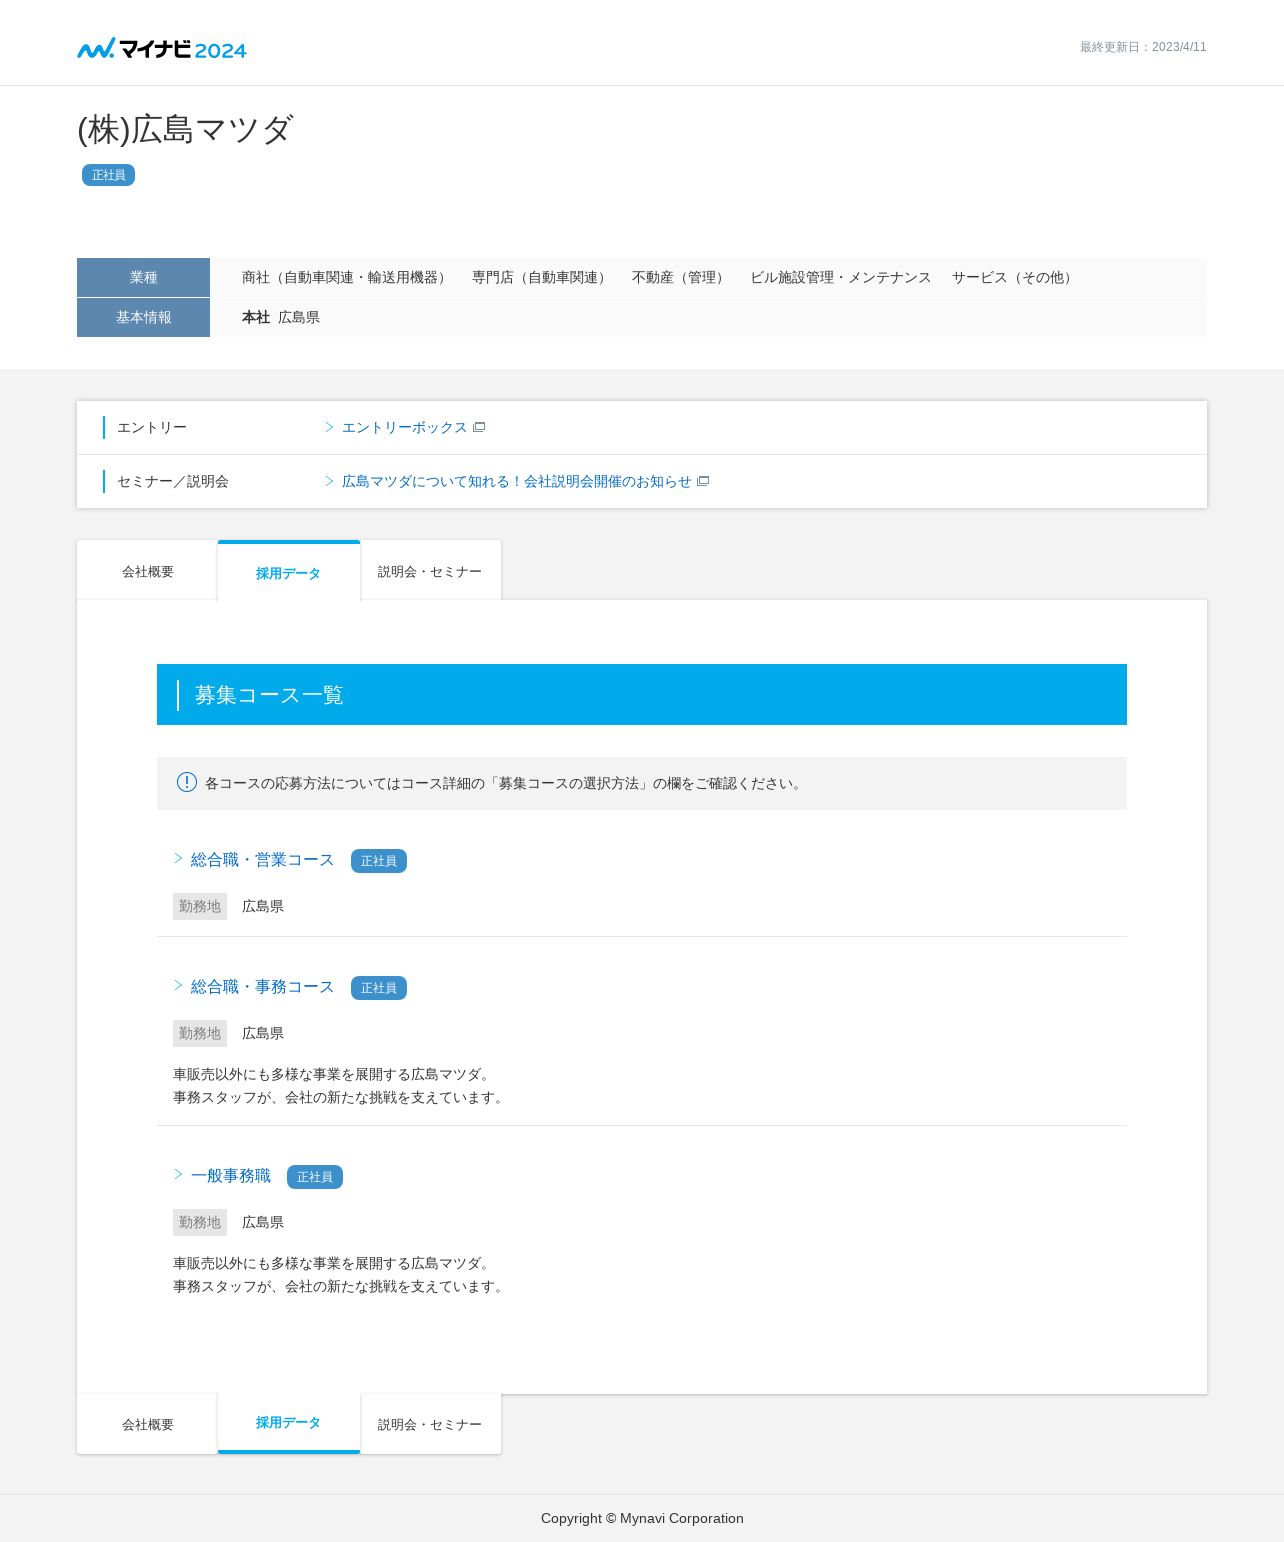The width and height of the screenshot is (1284, 1542).
Task: Click 広島県 location under 一般事務職
Action: click(263, 1222)
